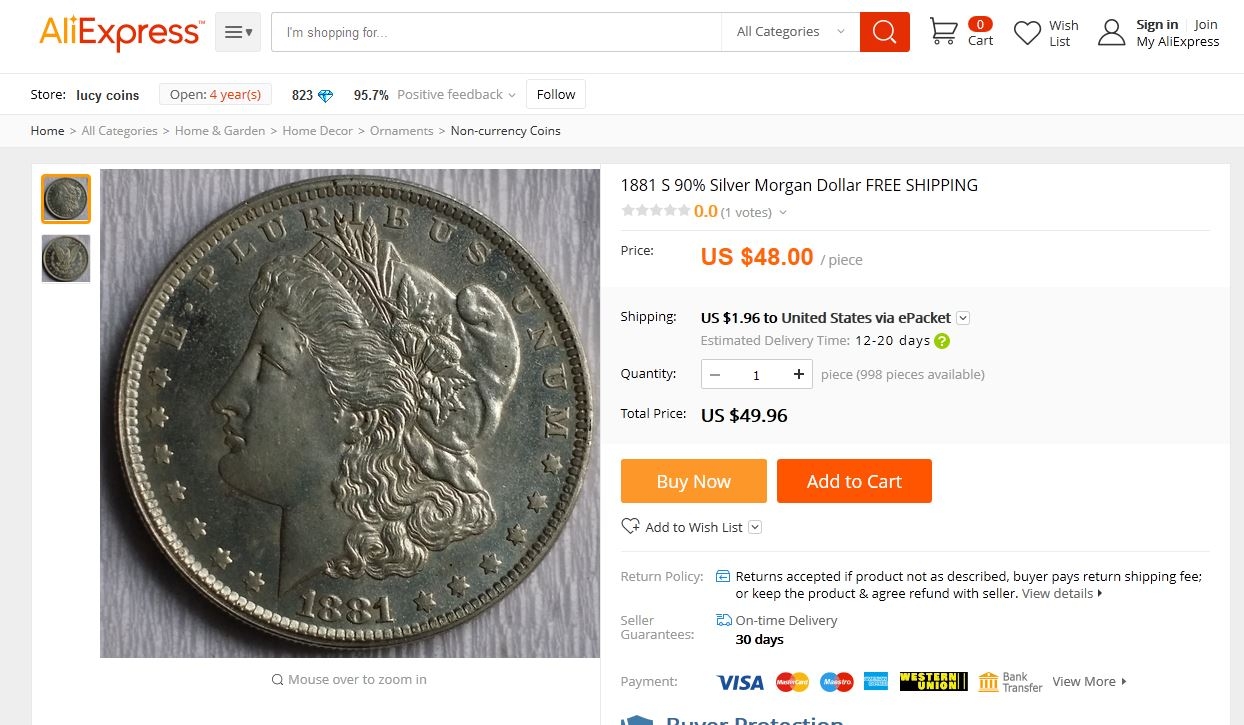Select the second coin thumbnail image
The image size is (1244, 725).
point(66,259)
